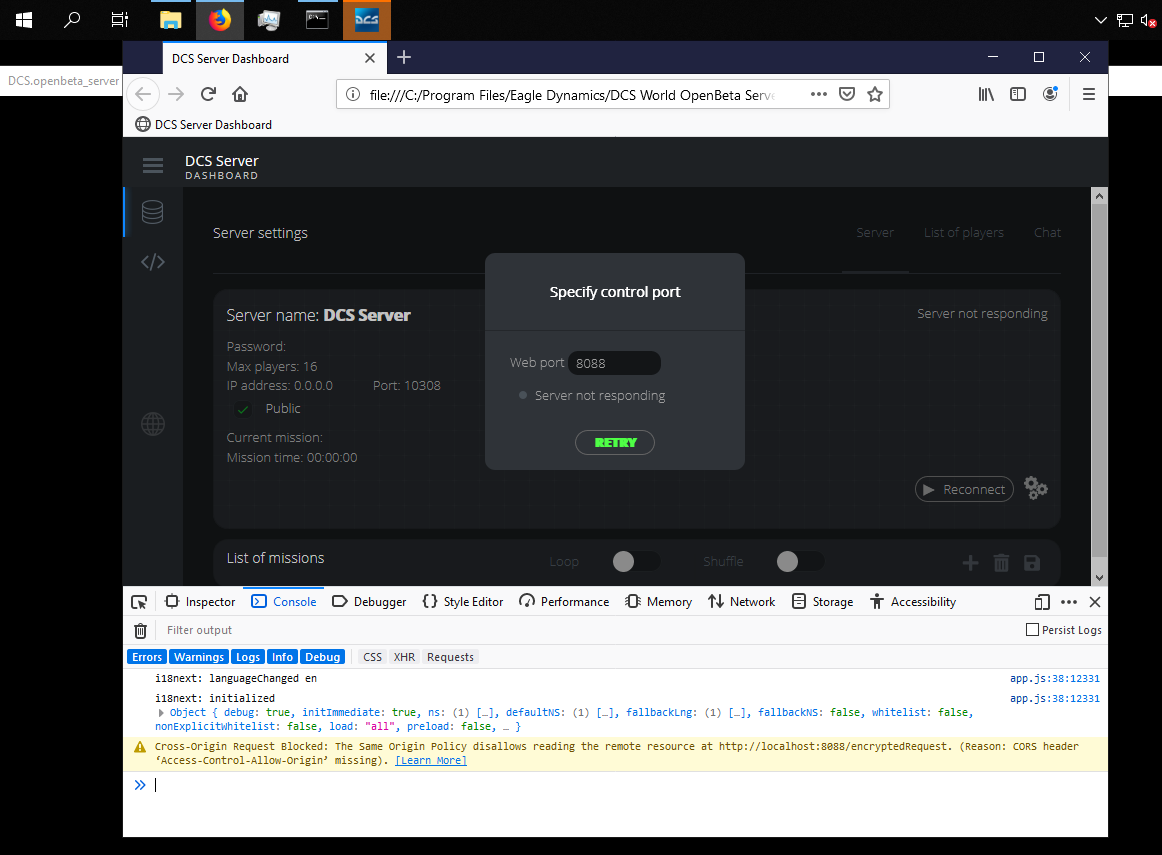The image size is (1162, 855).
Task: Open the code brackets sidebar section
Action: click(153, 262)
